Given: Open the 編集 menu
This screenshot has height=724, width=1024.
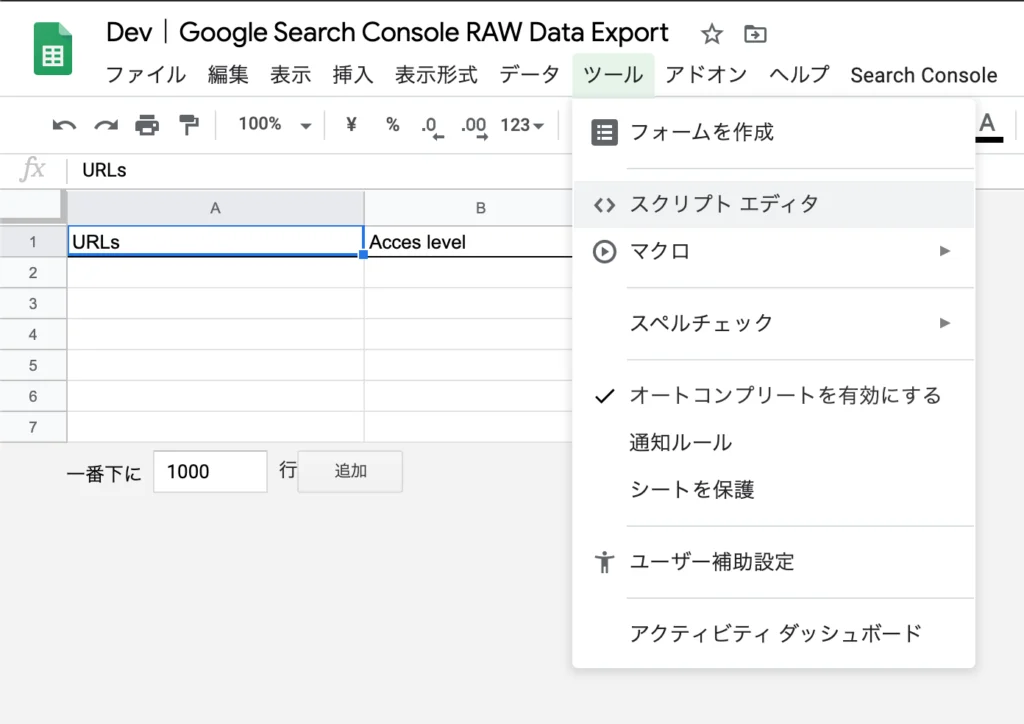Looking at the screenshot, I should pyautogui.click(x=228, y=74).
